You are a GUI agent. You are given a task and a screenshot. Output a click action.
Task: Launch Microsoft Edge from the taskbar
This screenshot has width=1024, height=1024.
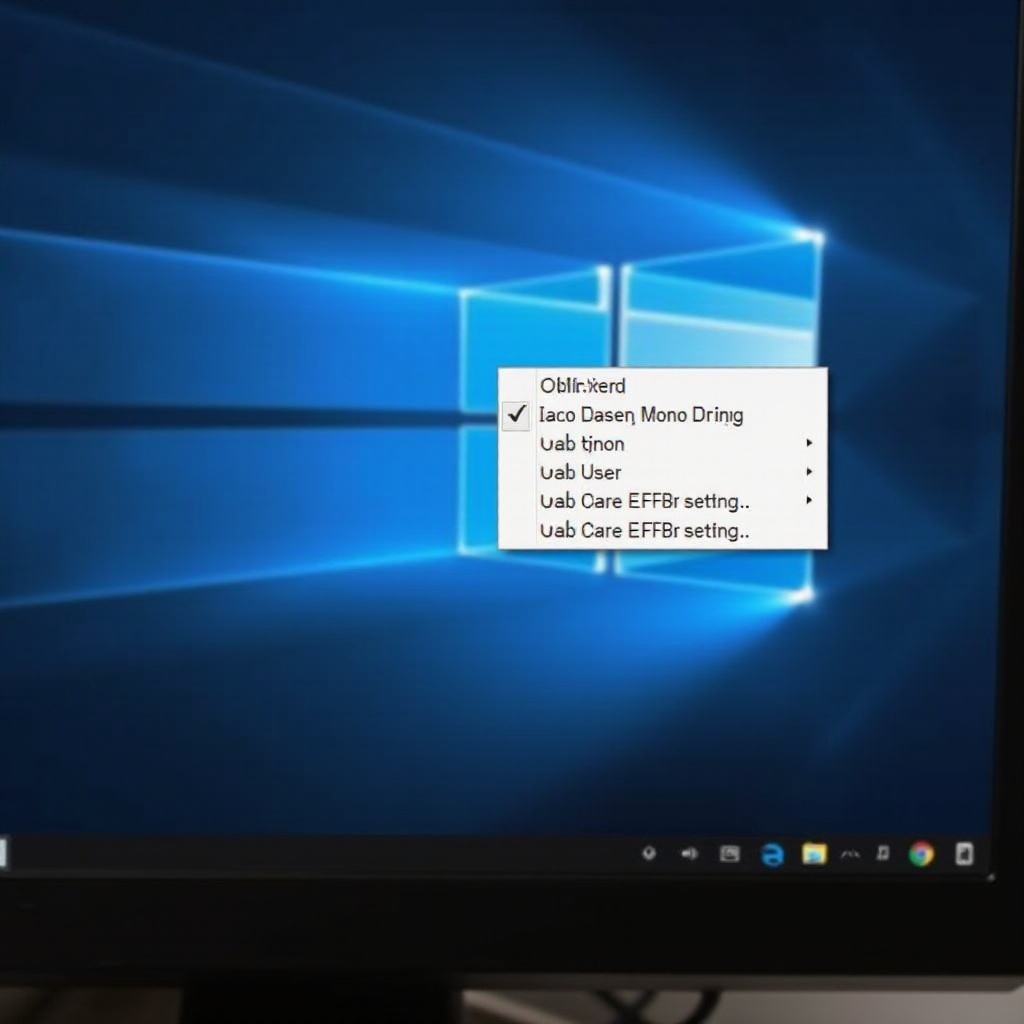point(772,854)
